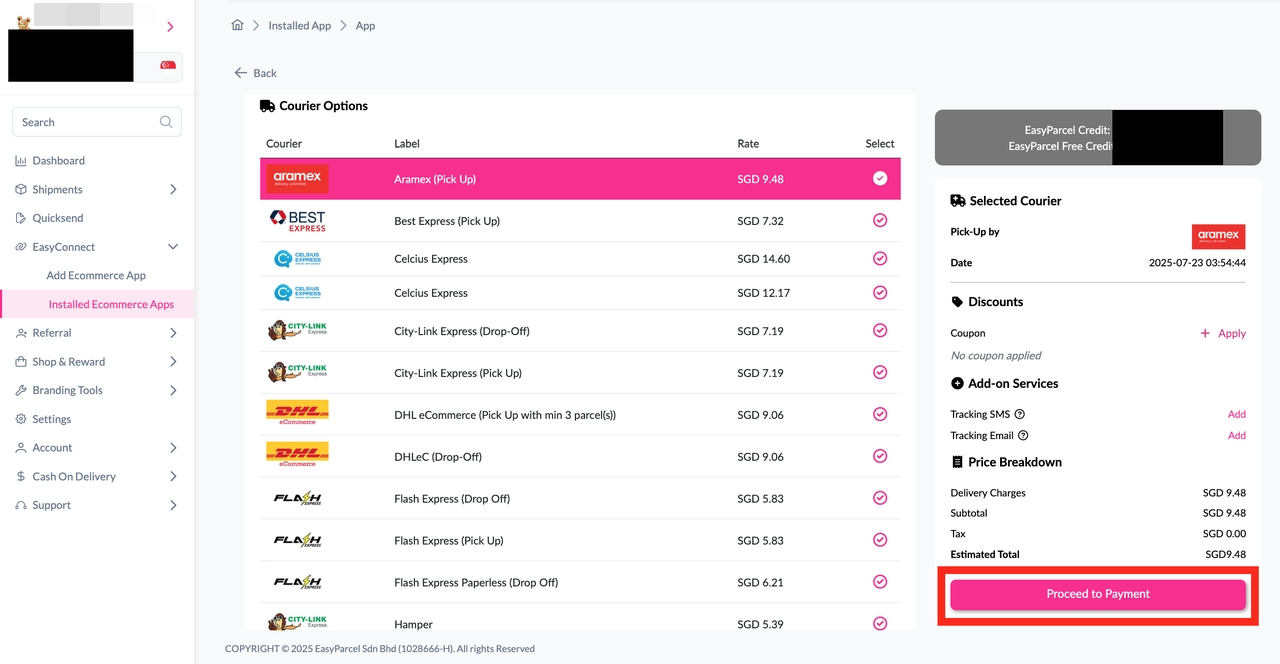Open the Support section icon
The image size is (1280, 664).
(20, 505)
